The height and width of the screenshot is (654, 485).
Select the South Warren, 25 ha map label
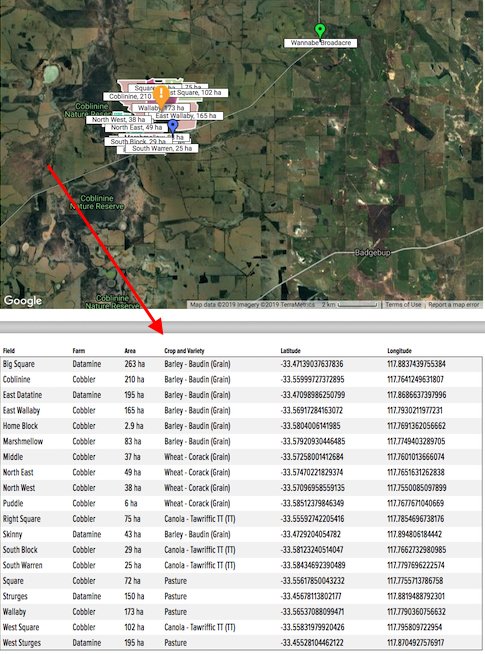(x=162, y=148)
